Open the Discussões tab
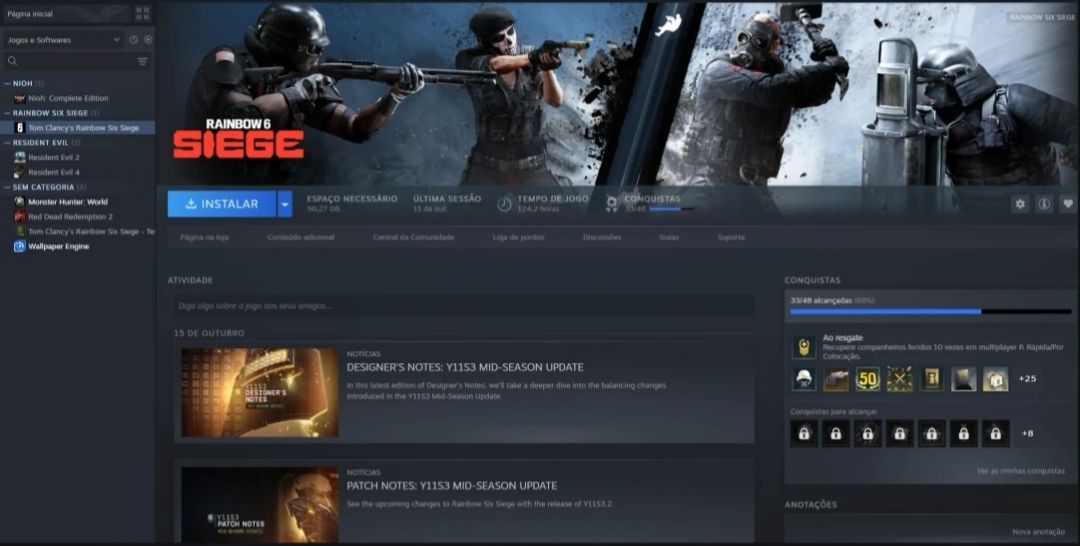Screen dimensions: 1080x546 602,237
